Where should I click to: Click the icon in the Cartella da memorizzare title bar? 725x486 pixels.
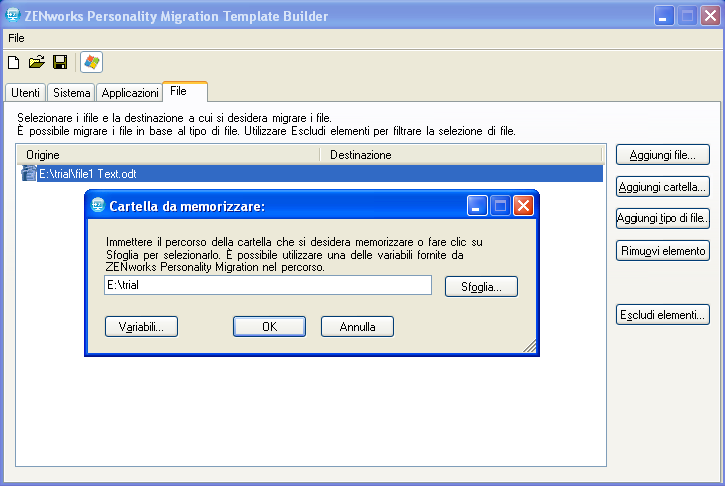click(x=98, y=205)
